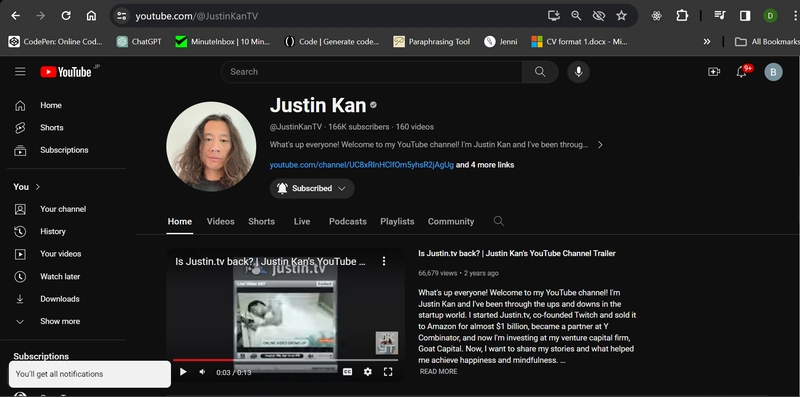
Task: Toggle the YouTube hamburger guide menu
Action: 20,72
